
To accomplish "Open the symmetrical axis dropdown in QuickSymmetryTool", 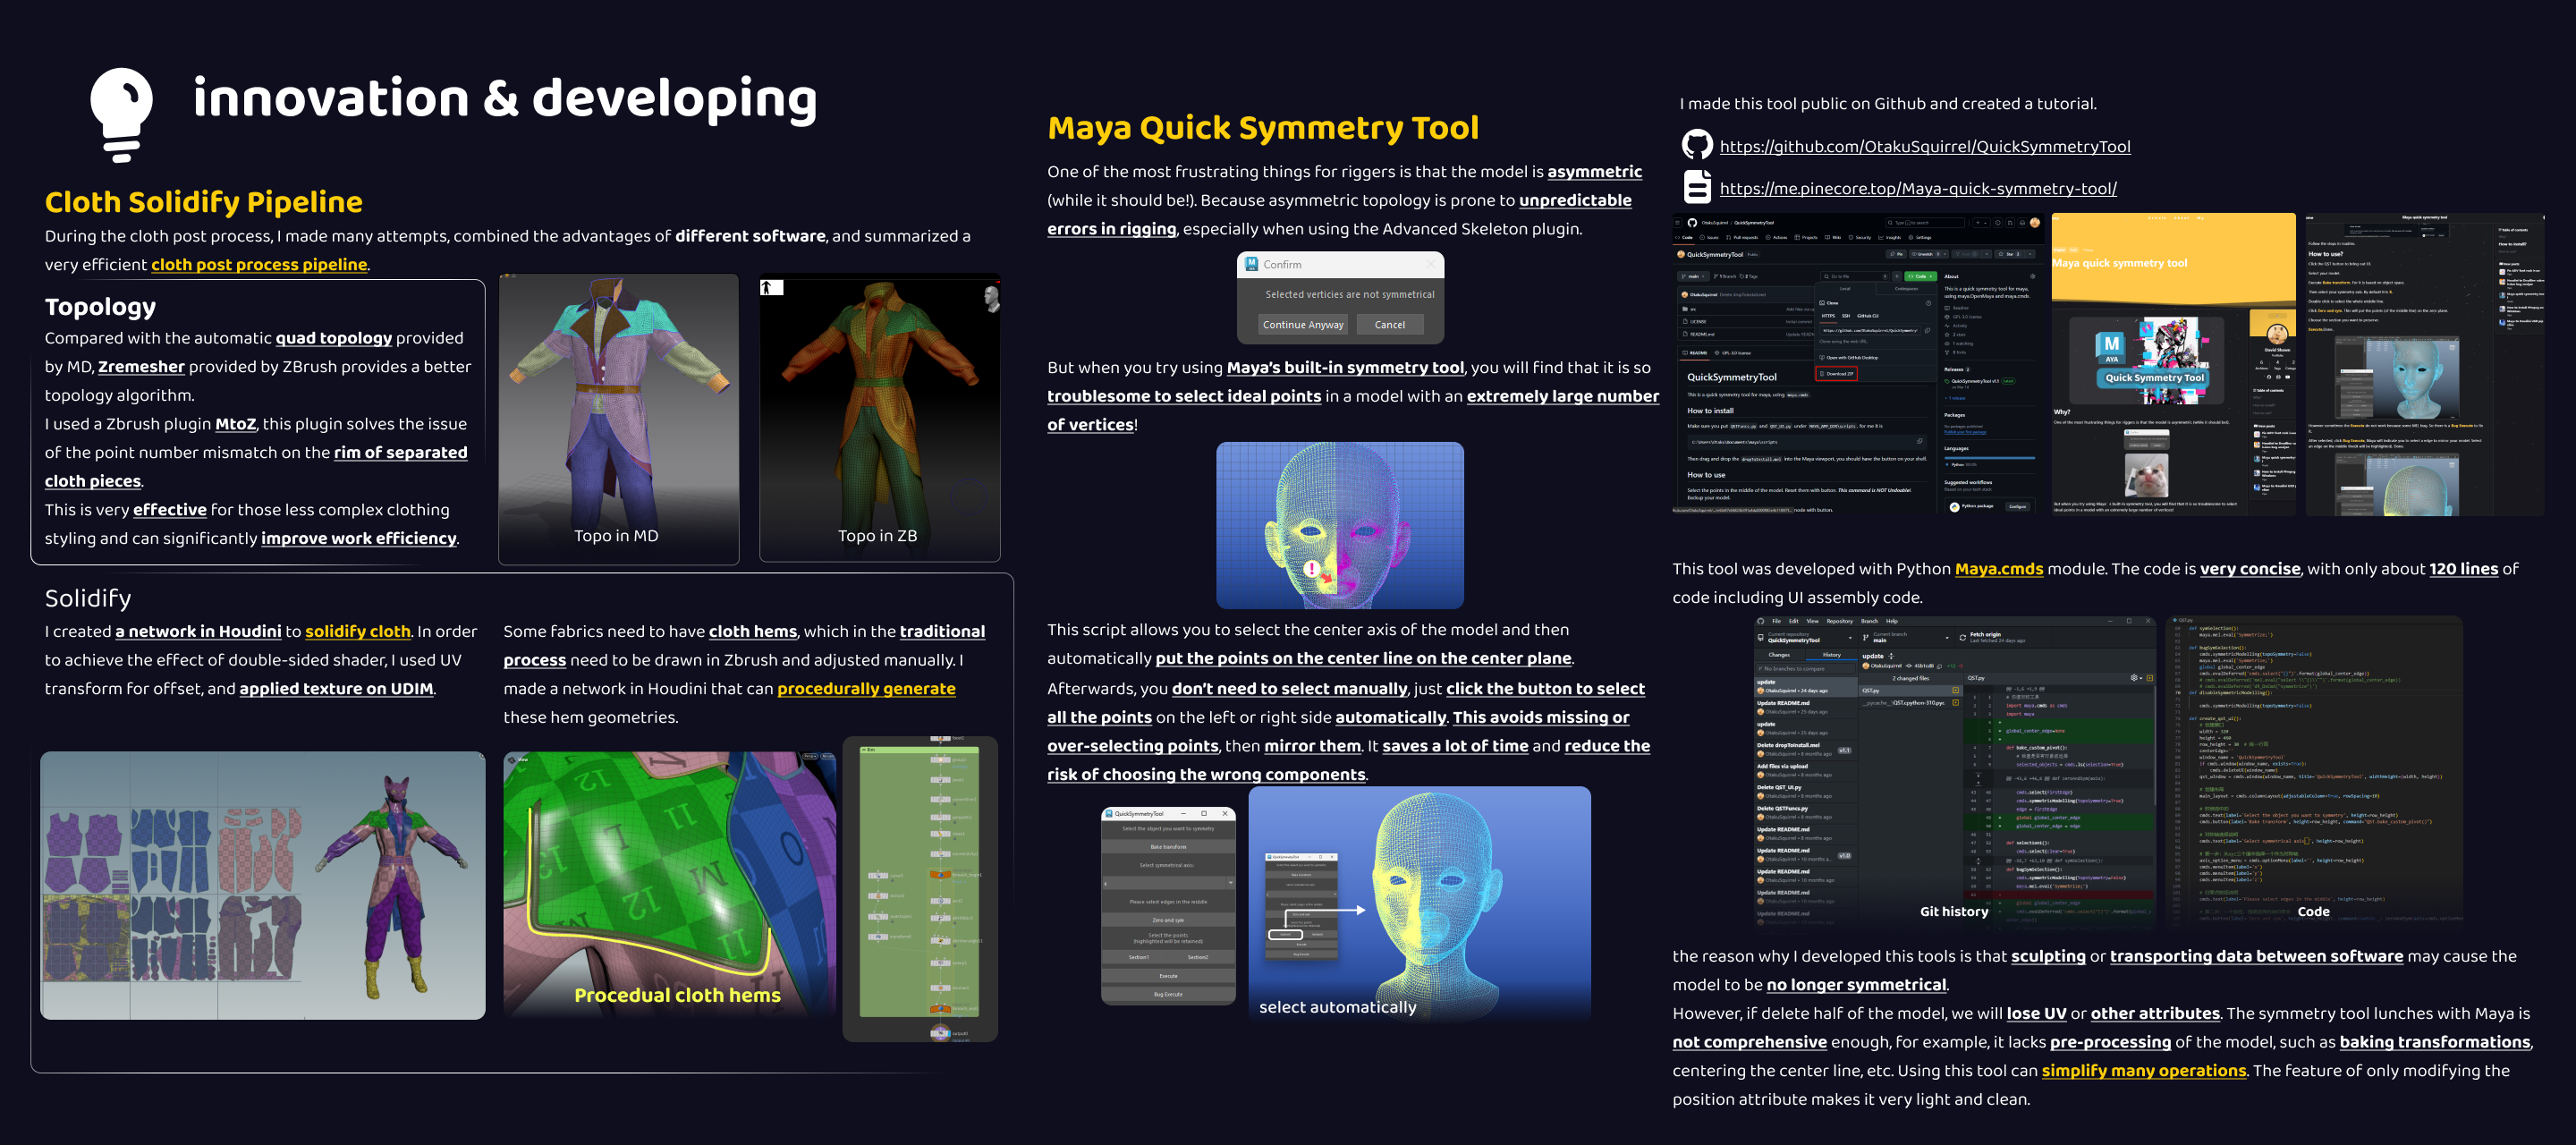I will (1231, 883).
